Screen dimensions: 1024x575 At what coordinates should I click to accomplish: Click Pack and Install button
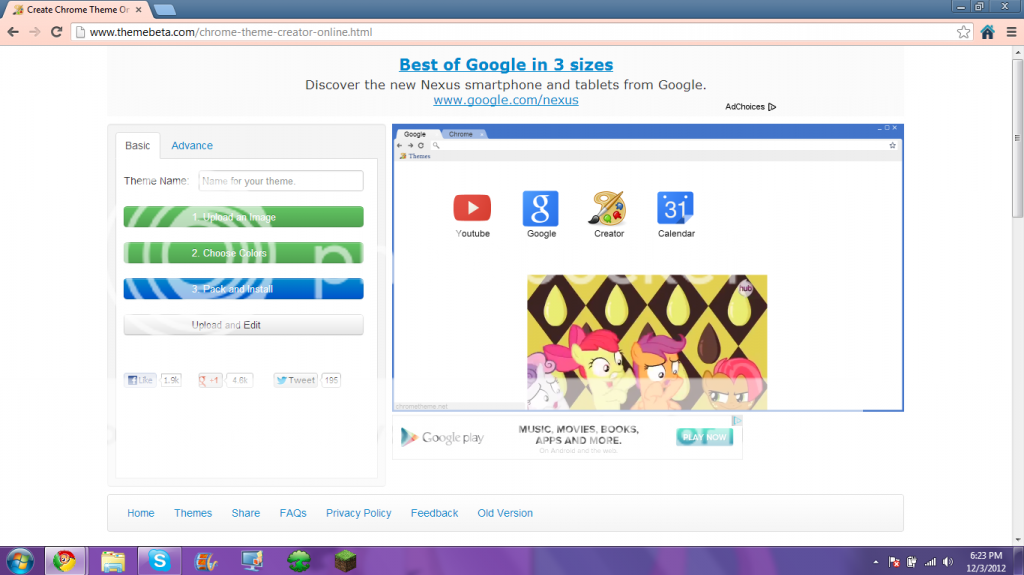tap(243, 289)
